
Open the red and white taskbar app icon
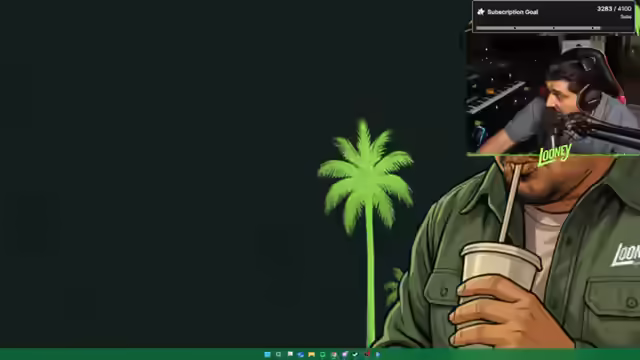[334, 355]
